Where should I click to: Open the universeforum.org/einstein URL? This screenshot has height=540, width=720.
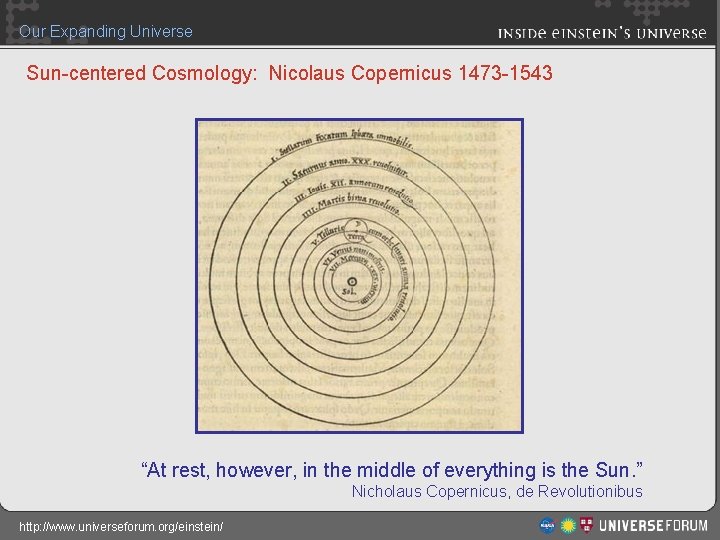click(x=121, y=526)
